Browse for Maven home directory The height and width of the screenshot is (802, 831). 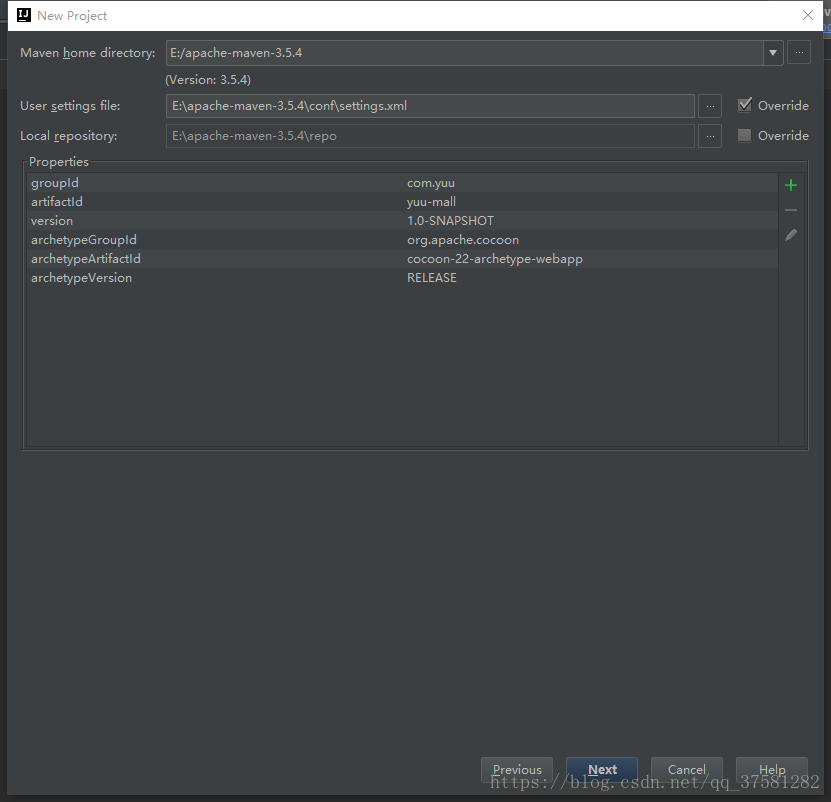(799, 52)
